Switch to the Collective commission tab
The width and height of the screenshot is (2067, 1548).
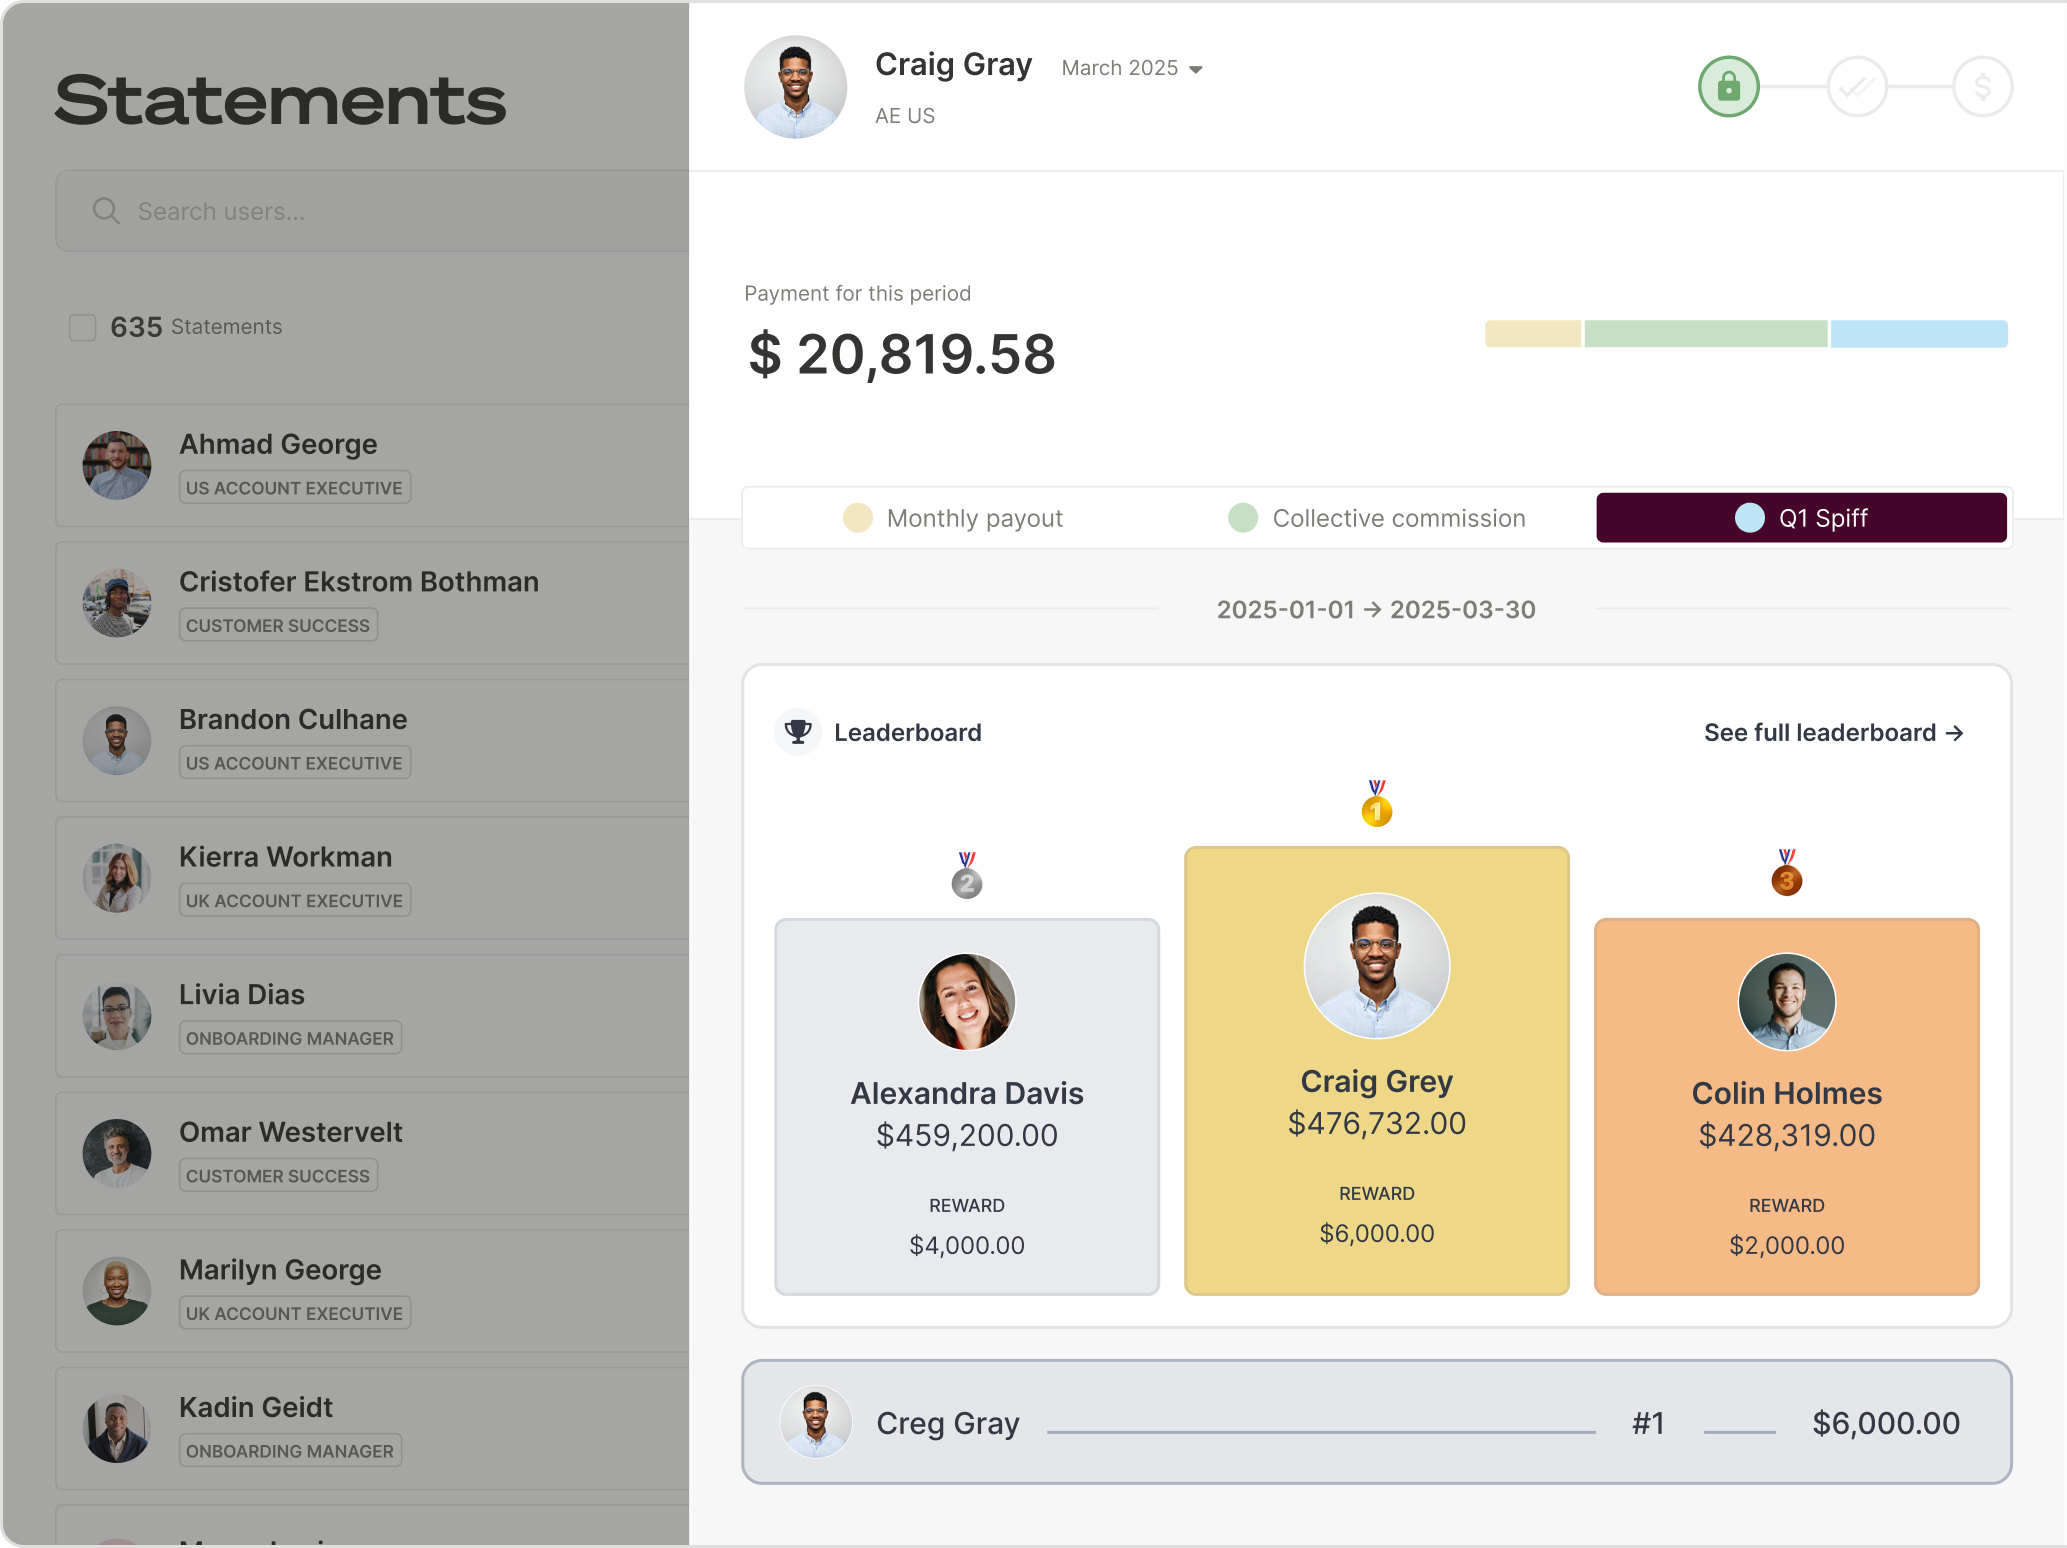(1376, 518)
